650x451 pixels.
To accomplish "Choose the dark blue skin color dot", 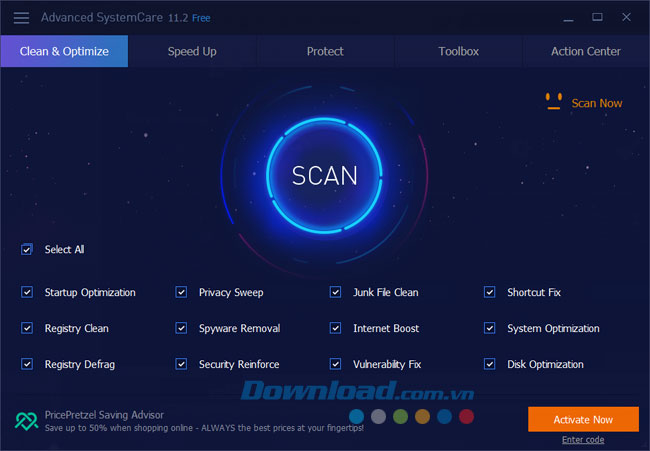I will tap(444, 417).
